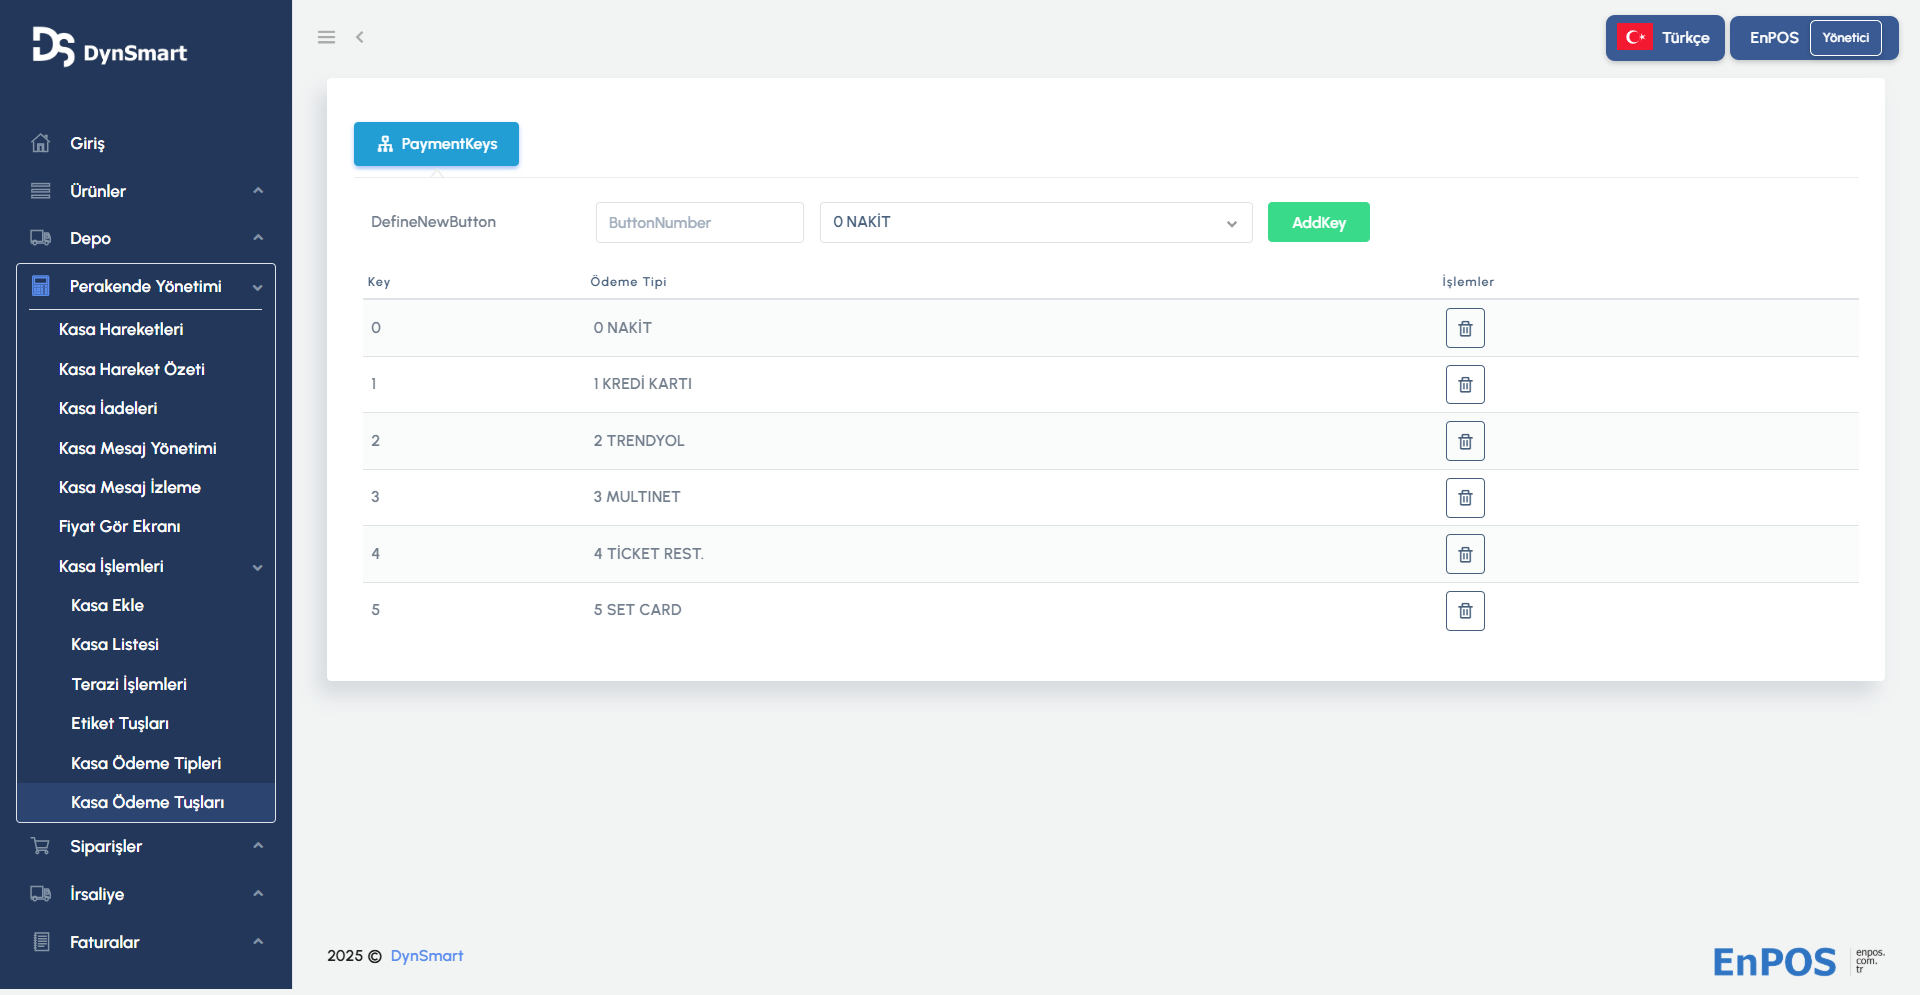Switch language using the Türkçe button
Viewport: 1920px width, 995px height.
pos(1665,38)
